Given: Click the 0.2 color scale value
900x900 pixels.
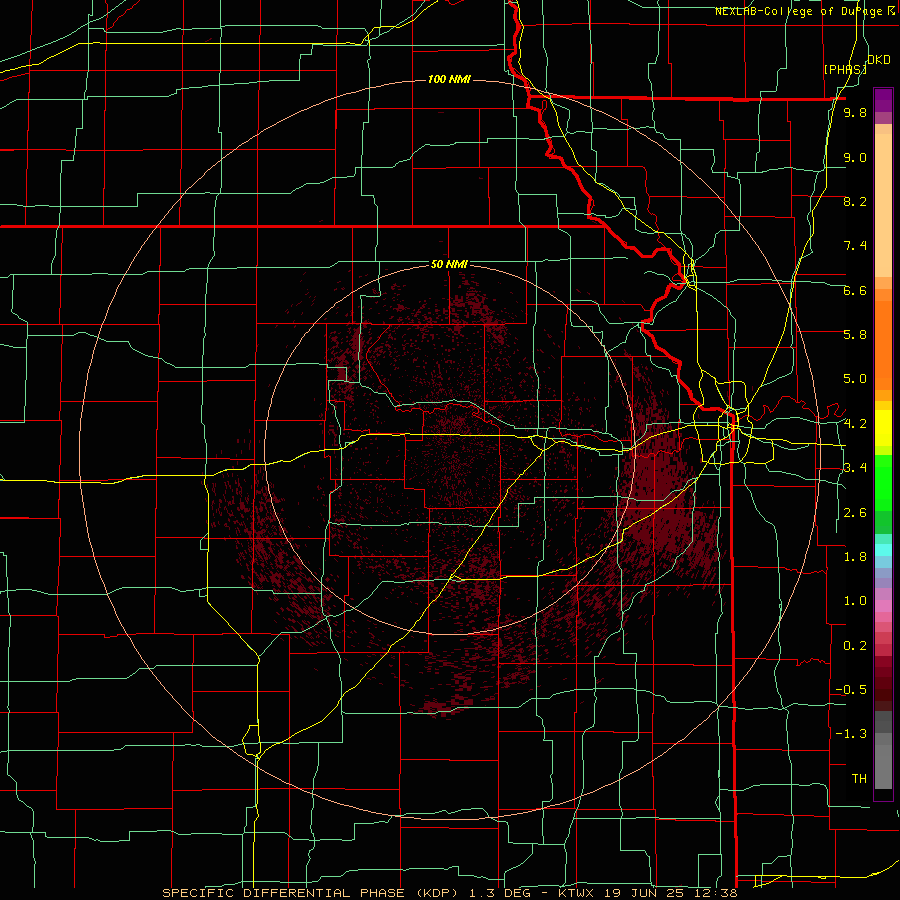Looking at the screenshot, I should (855, 646).
